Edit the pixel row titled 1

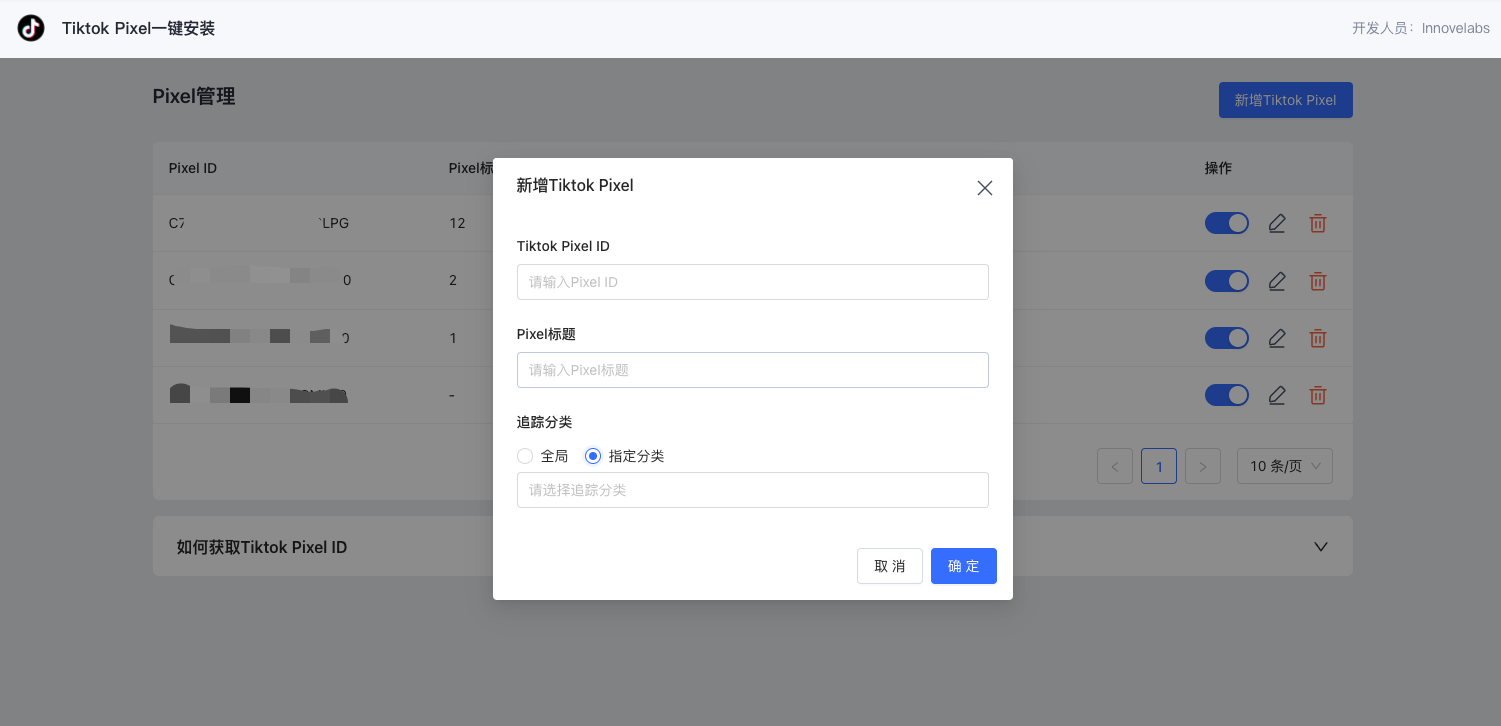coord(1276,338)
